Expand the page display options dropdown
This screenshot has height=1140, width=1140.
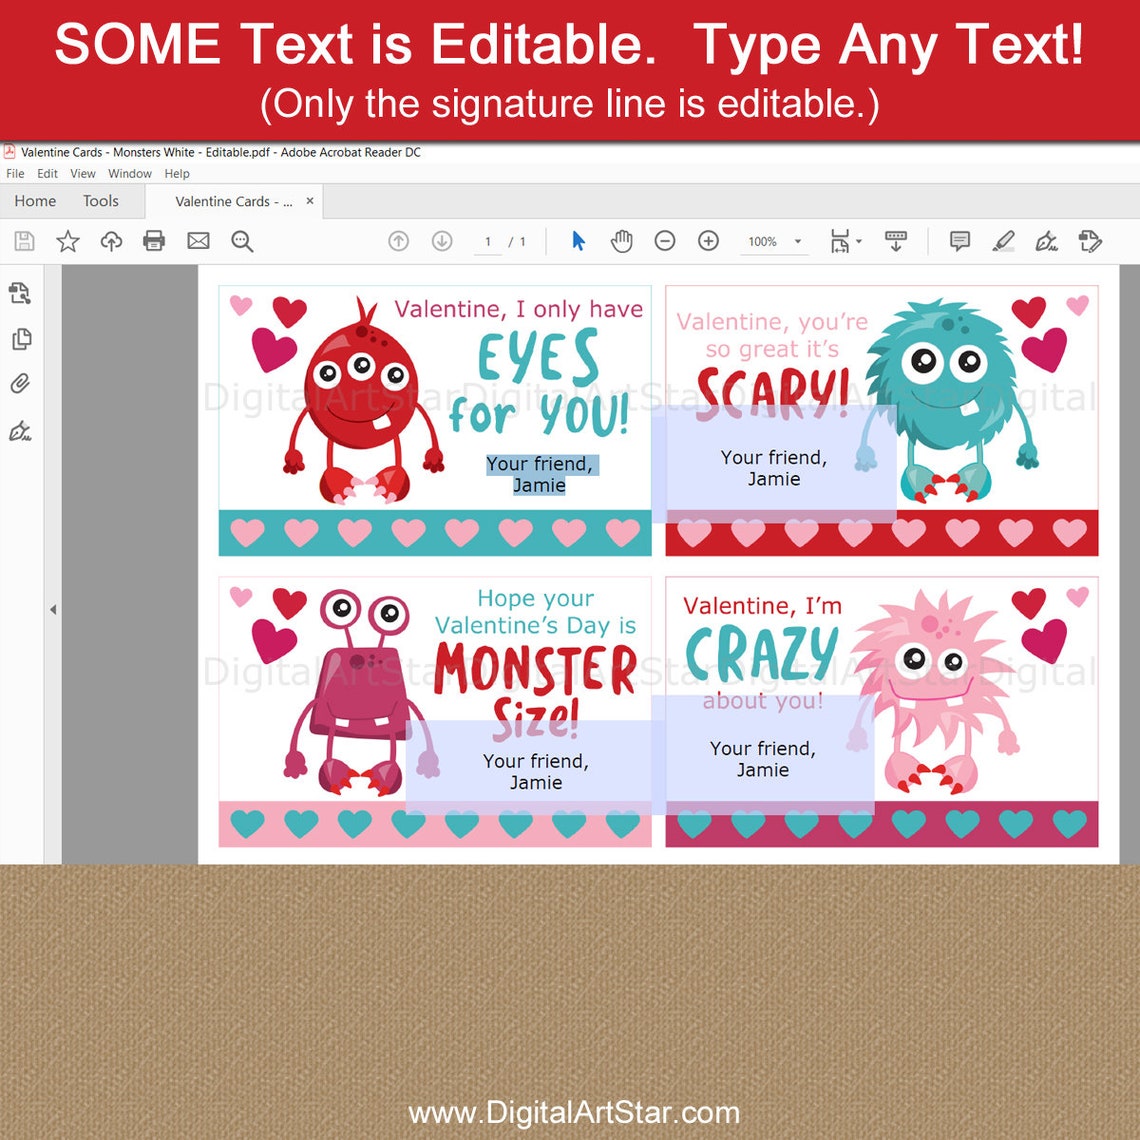[x=858, y=241]
